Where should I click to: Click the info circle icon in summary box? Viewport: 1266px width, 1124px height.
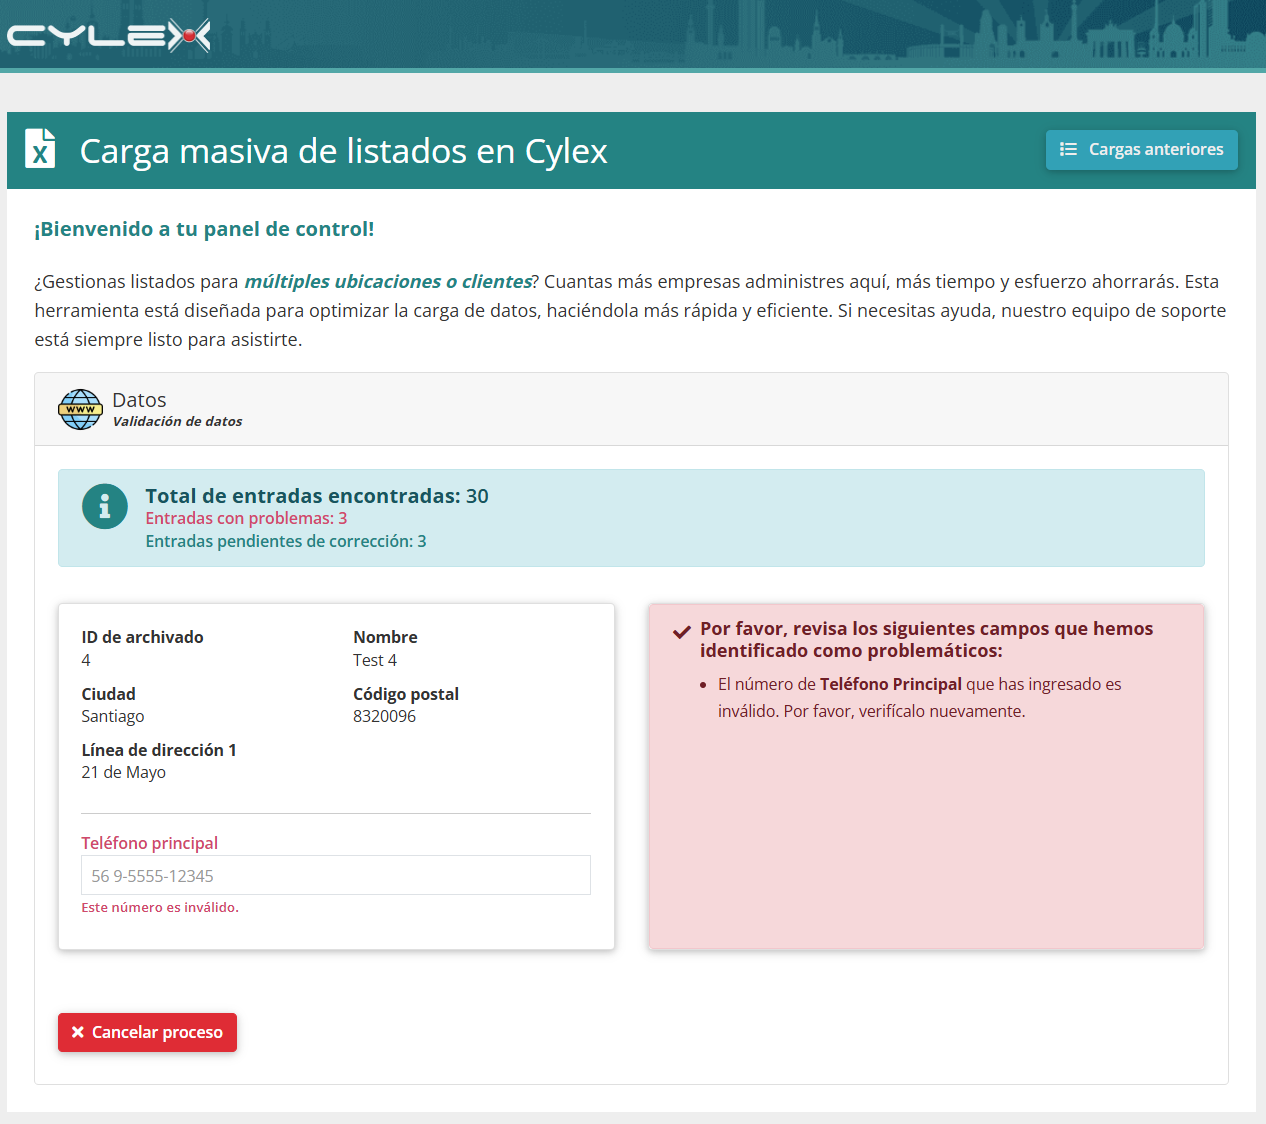(x=104, y=507)
